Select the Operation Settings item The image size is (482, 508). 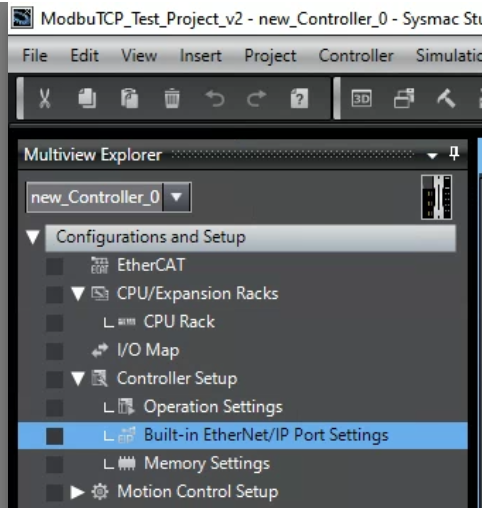(213, 407)
